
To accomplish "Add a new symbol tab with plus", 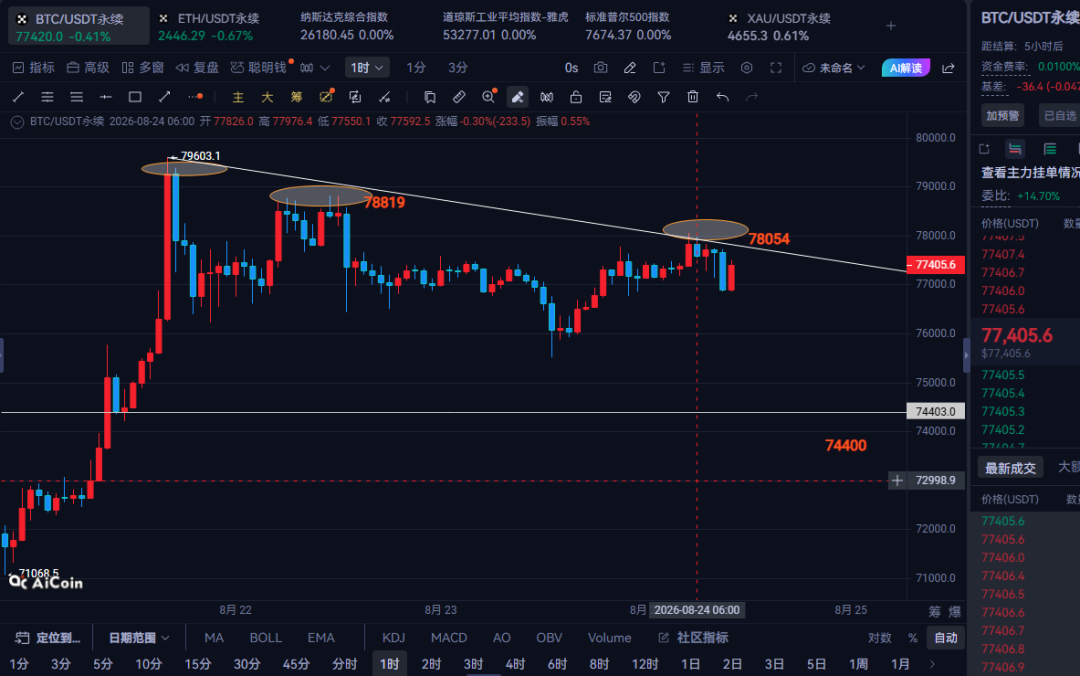I will (x=891, y=26).
